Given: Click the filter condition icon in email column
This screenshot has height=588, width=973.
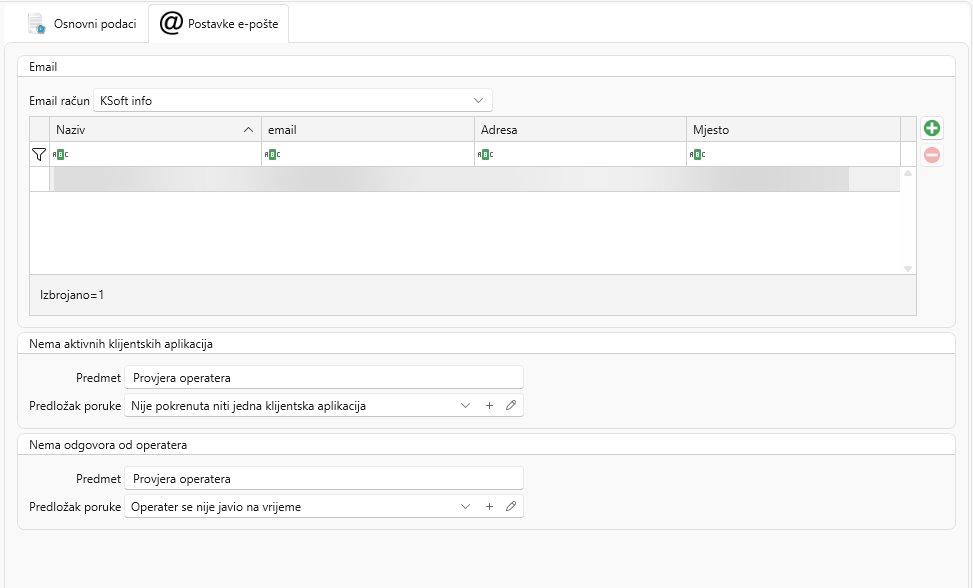Looking at the screenshot, I should tap(273, 155).
